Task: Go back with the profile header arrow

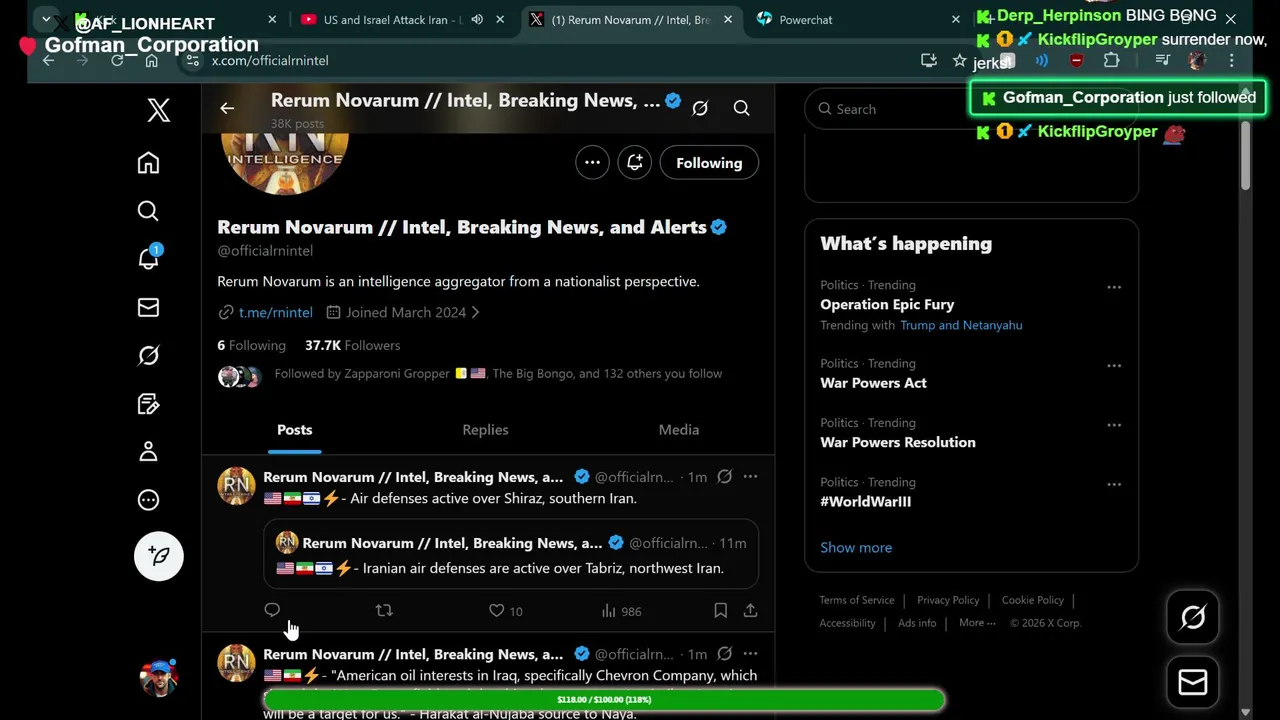Action: [x=227, y=108]
